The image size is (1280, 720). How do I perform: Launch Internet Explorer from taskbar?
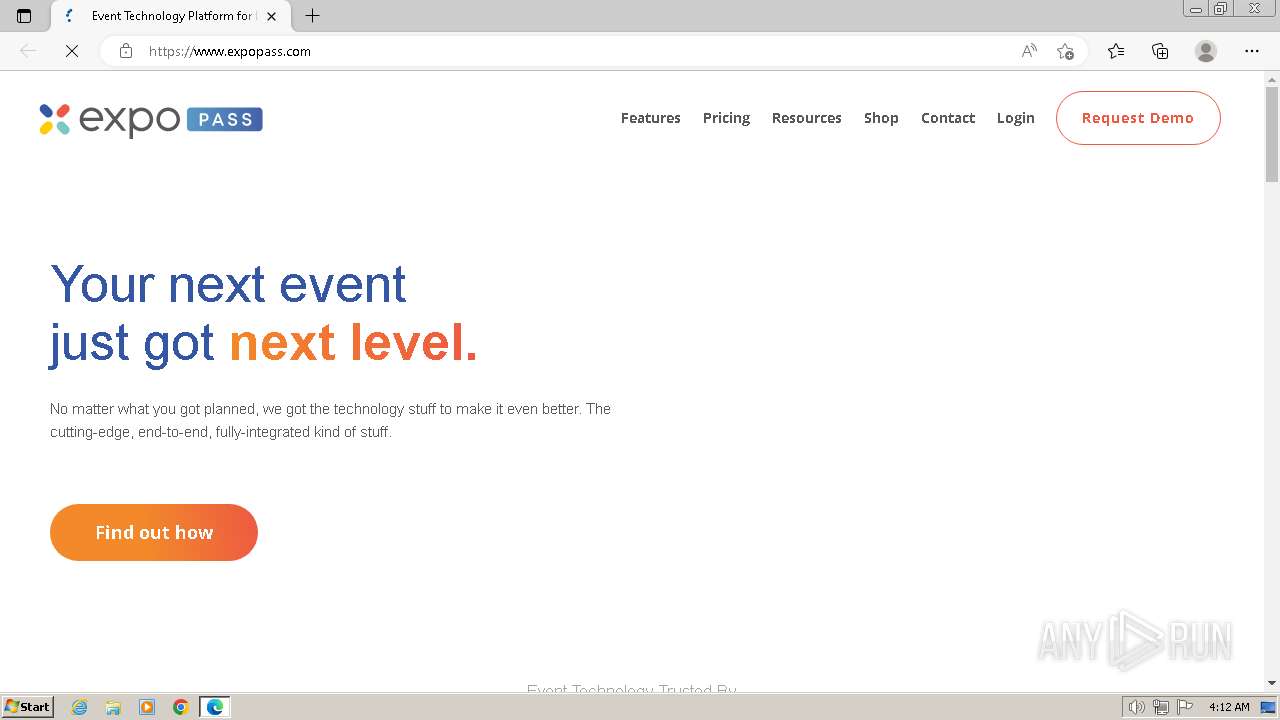80,707
